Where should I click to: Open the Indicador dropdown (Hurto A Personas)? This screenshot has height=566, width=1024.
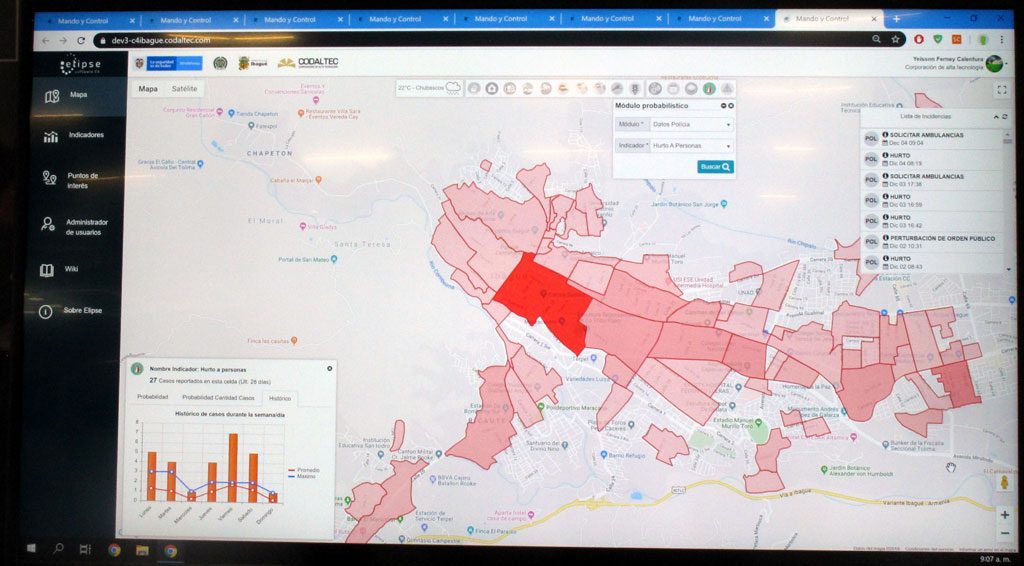pos(690,146)
